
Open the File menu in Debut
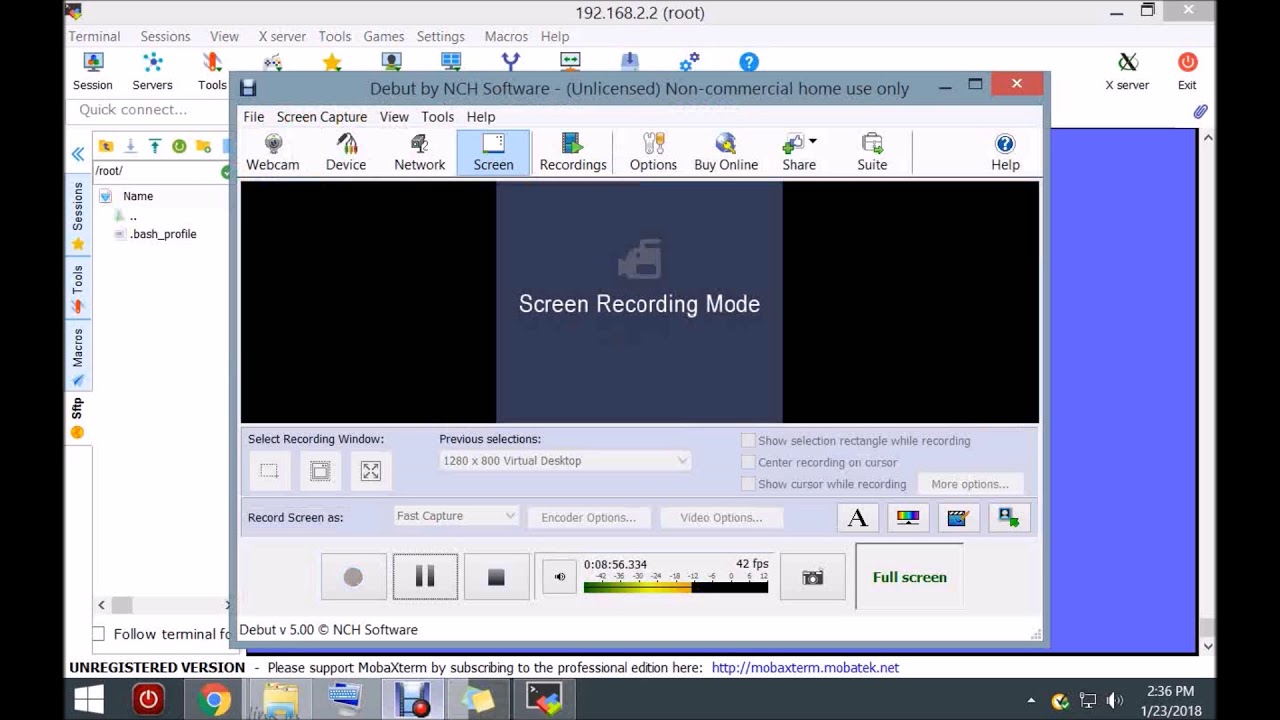253,117
